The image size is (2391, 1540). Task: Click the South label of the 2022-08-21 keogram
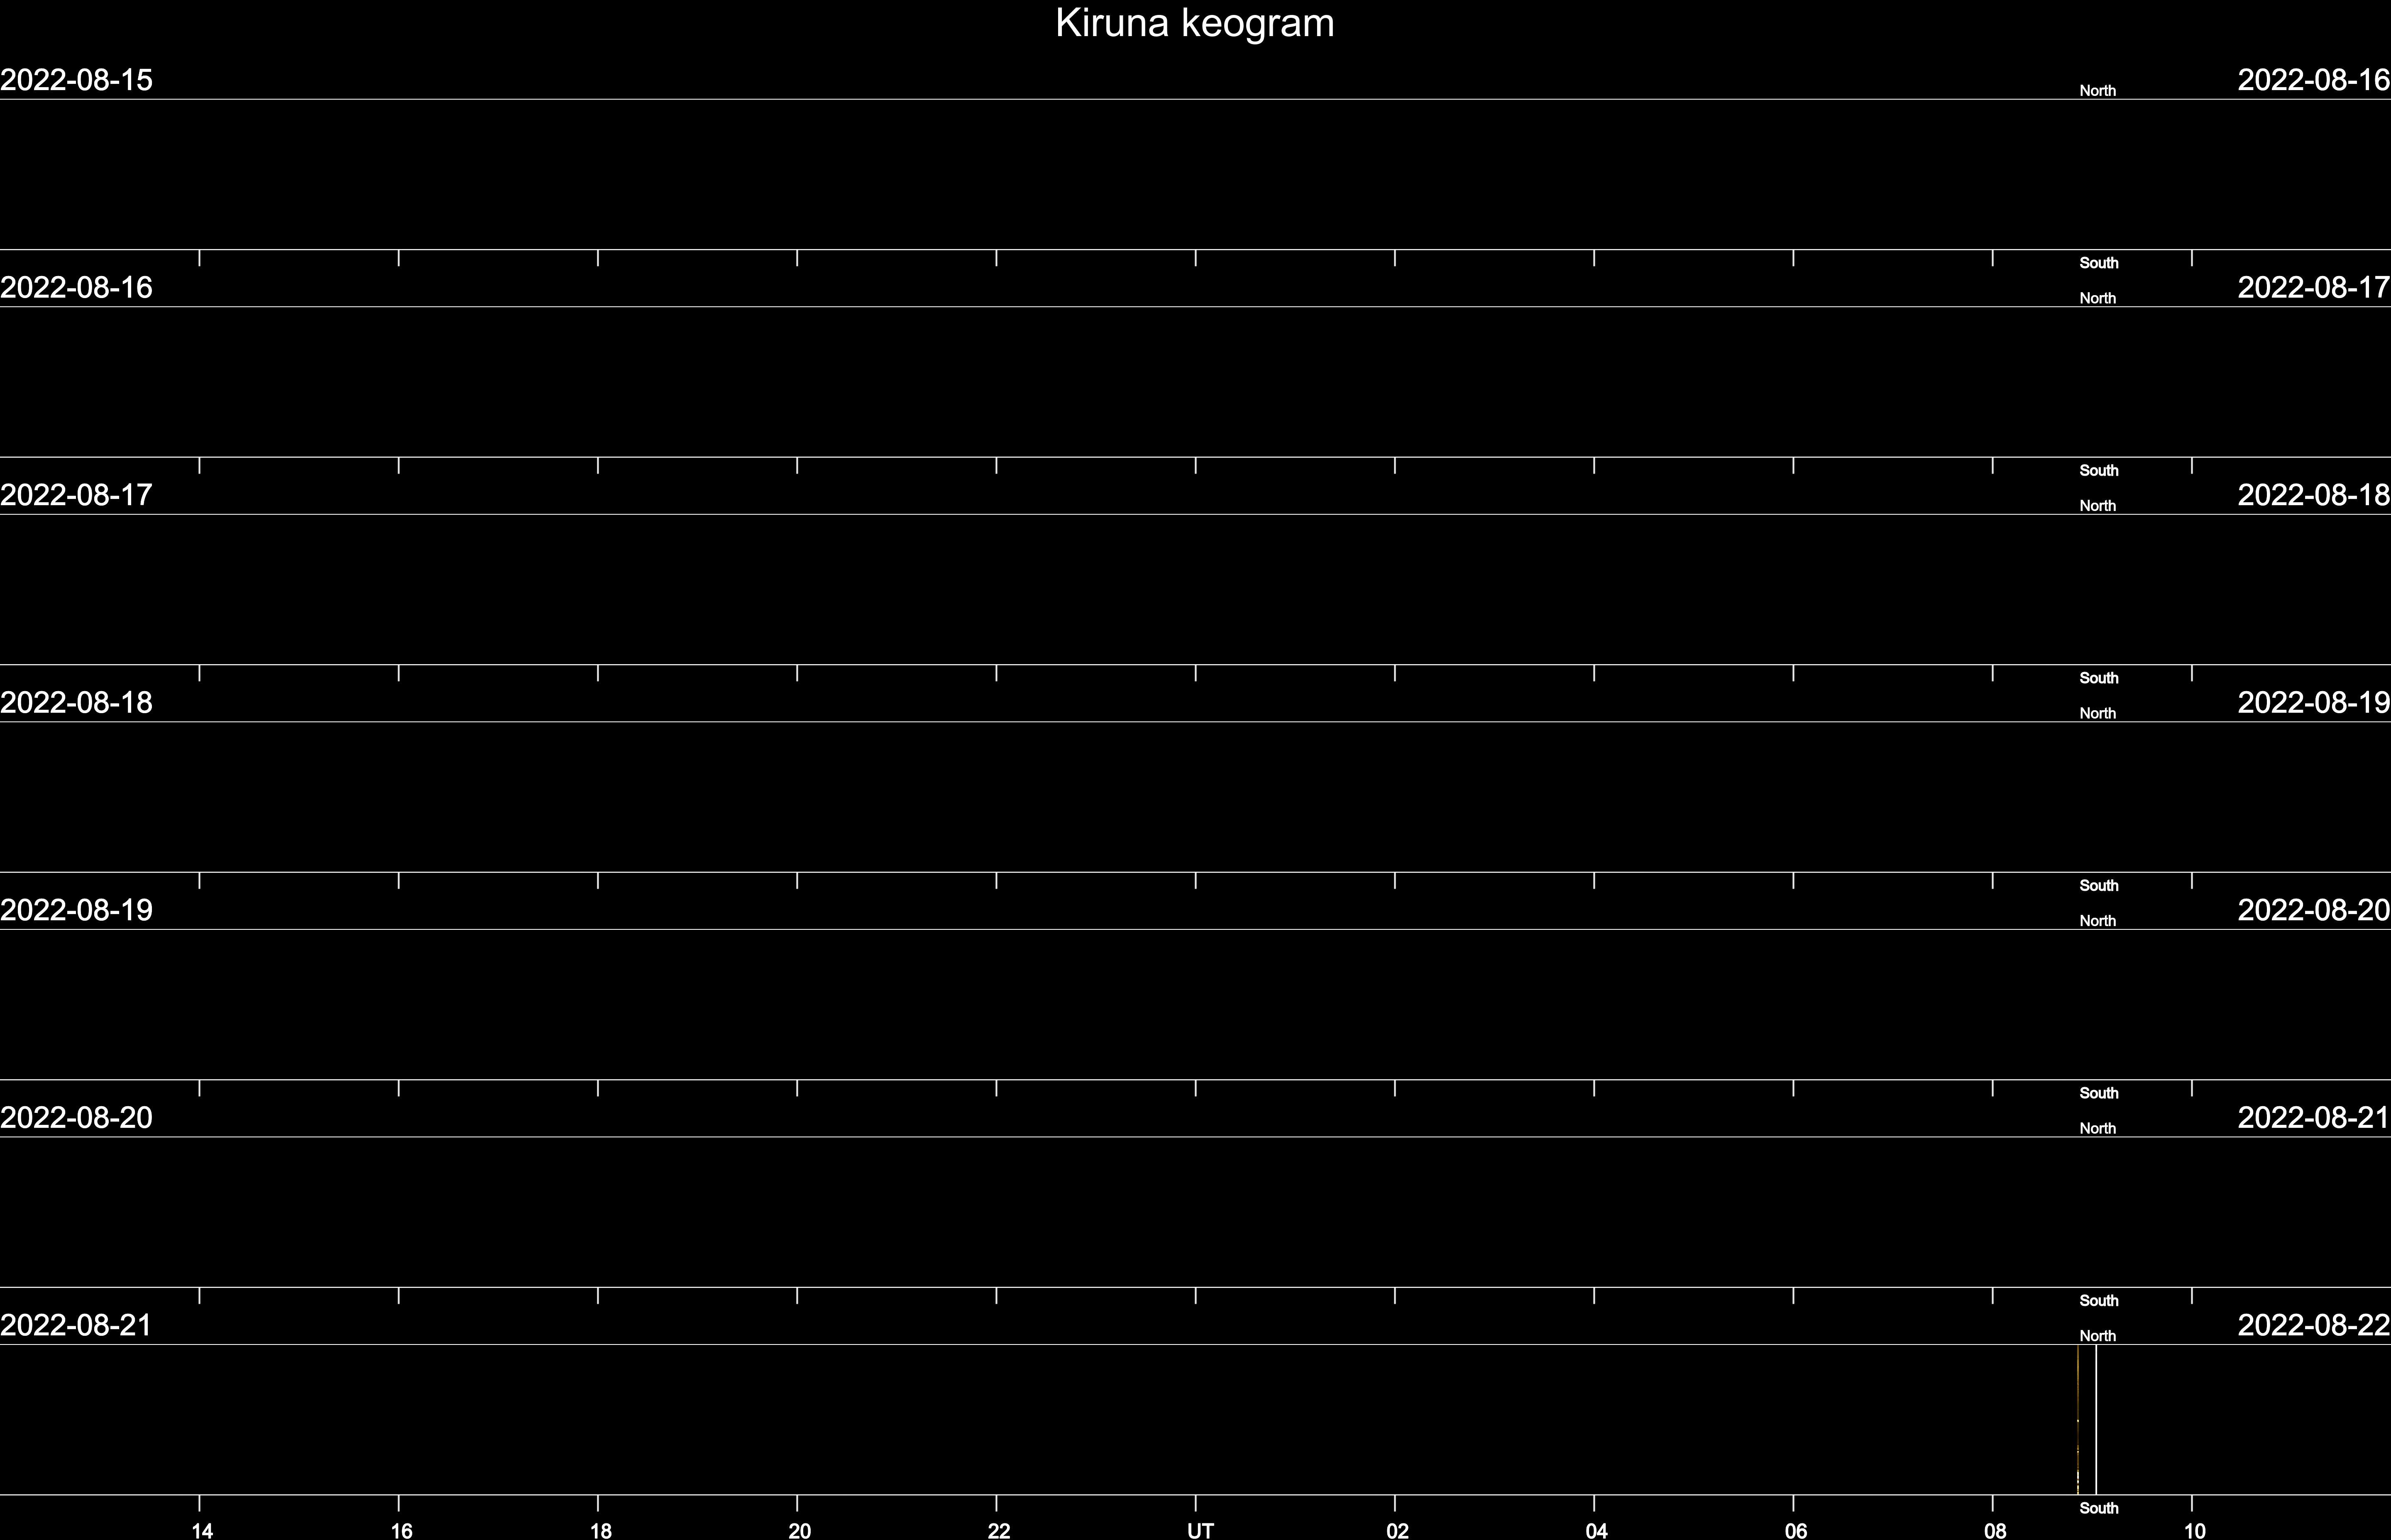(x=2099, y=1508)
